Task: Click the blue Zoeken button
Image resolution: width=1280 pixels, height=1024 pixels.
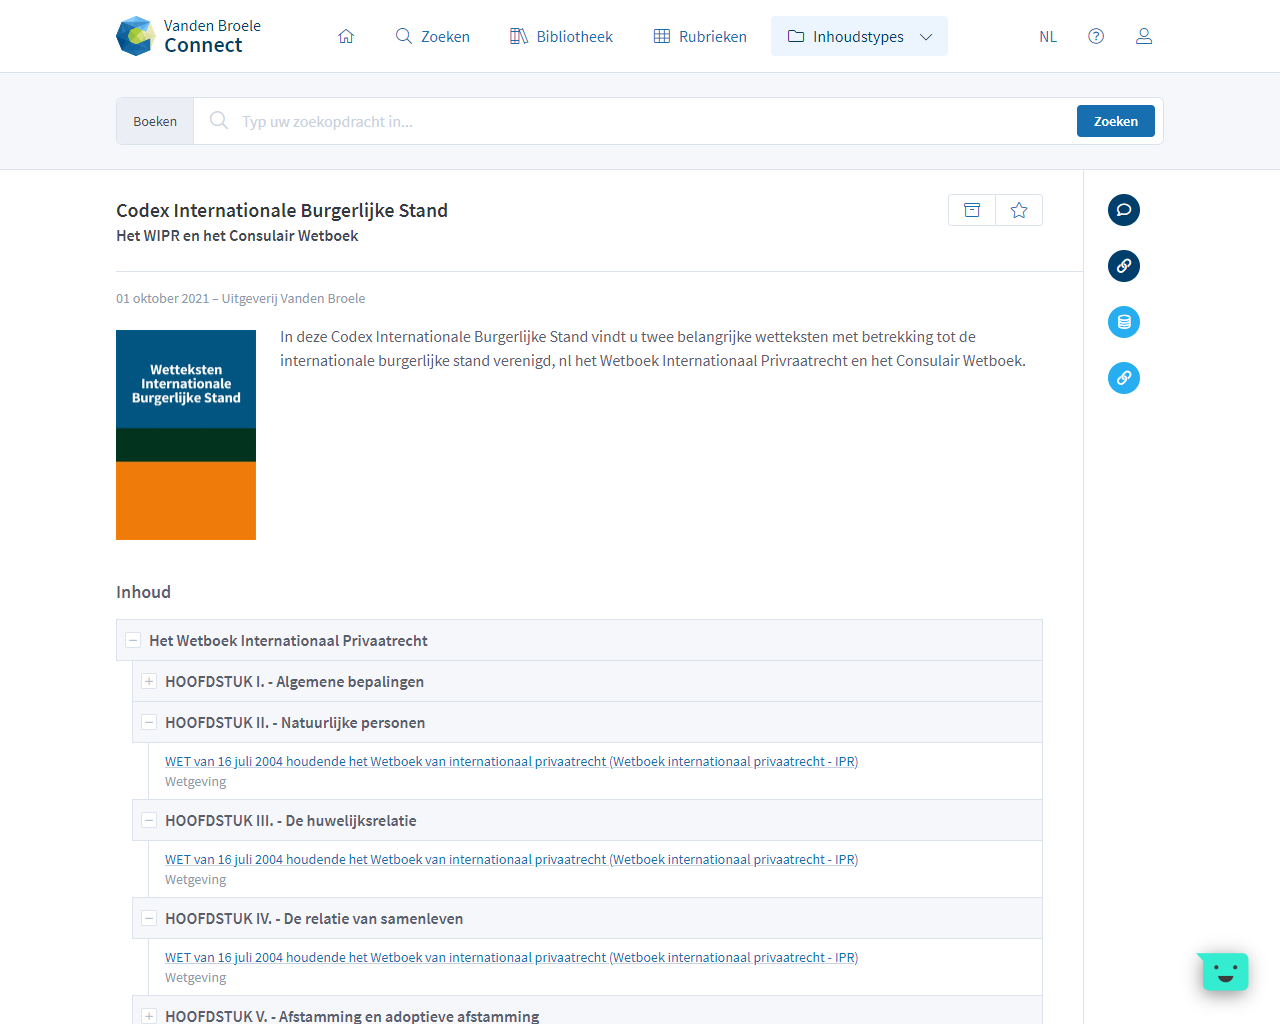Action: (1116, 121)
